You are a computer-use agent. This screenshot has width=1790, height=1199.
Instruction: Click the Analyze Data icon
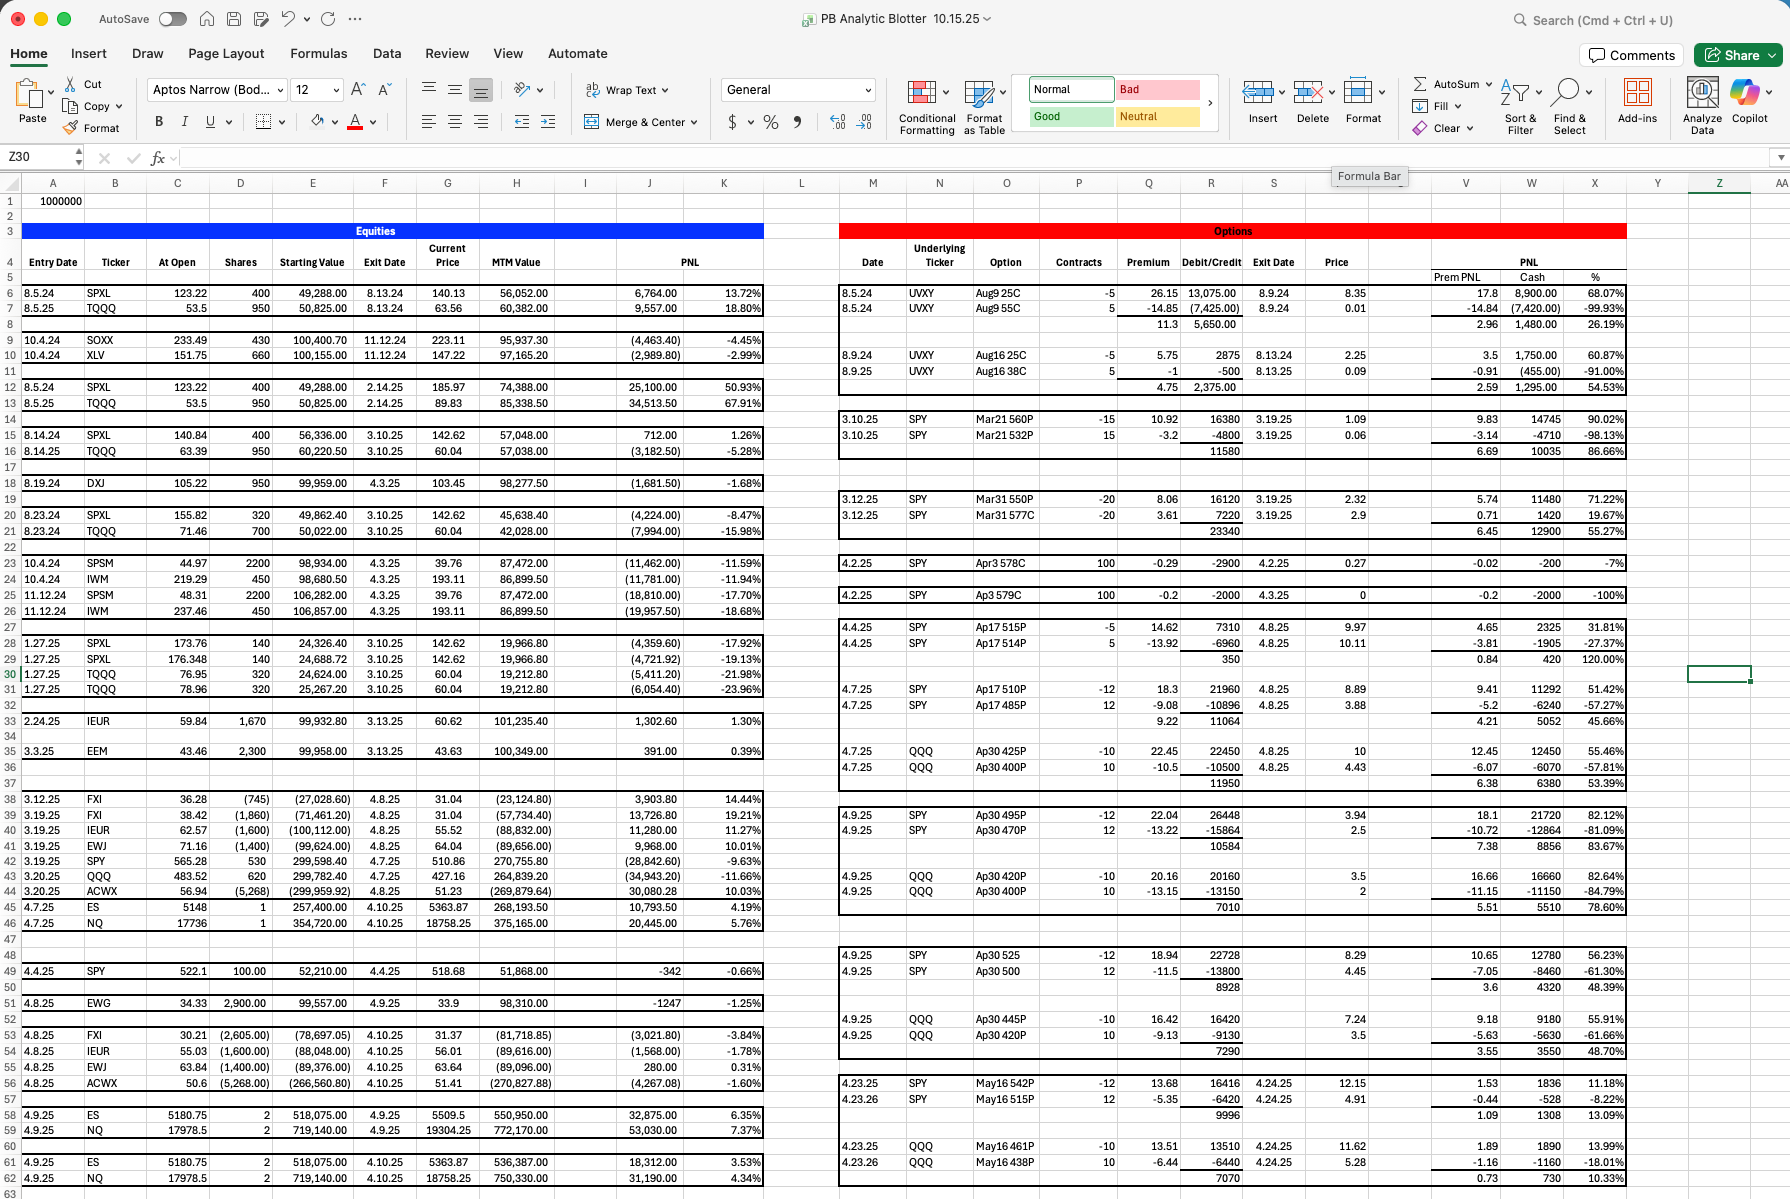pos(1702,93)
